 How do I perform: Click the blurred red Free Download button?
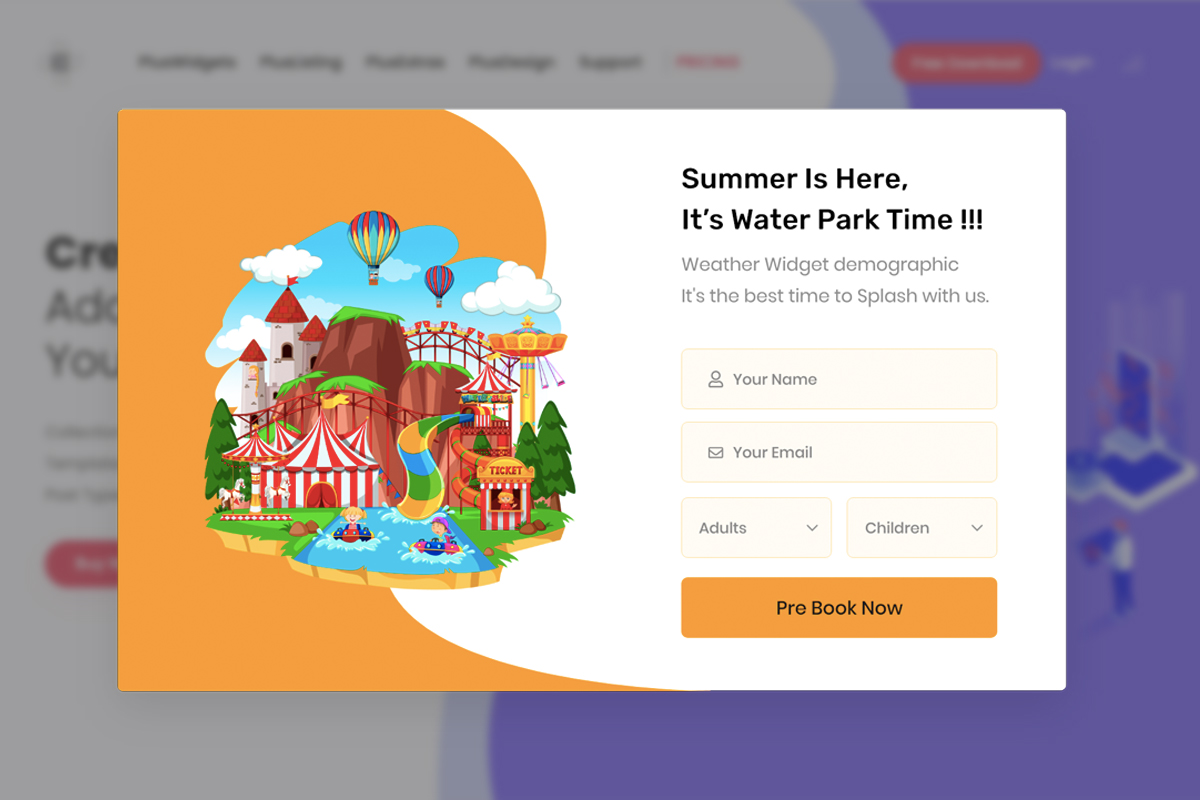tap(966, 63)
